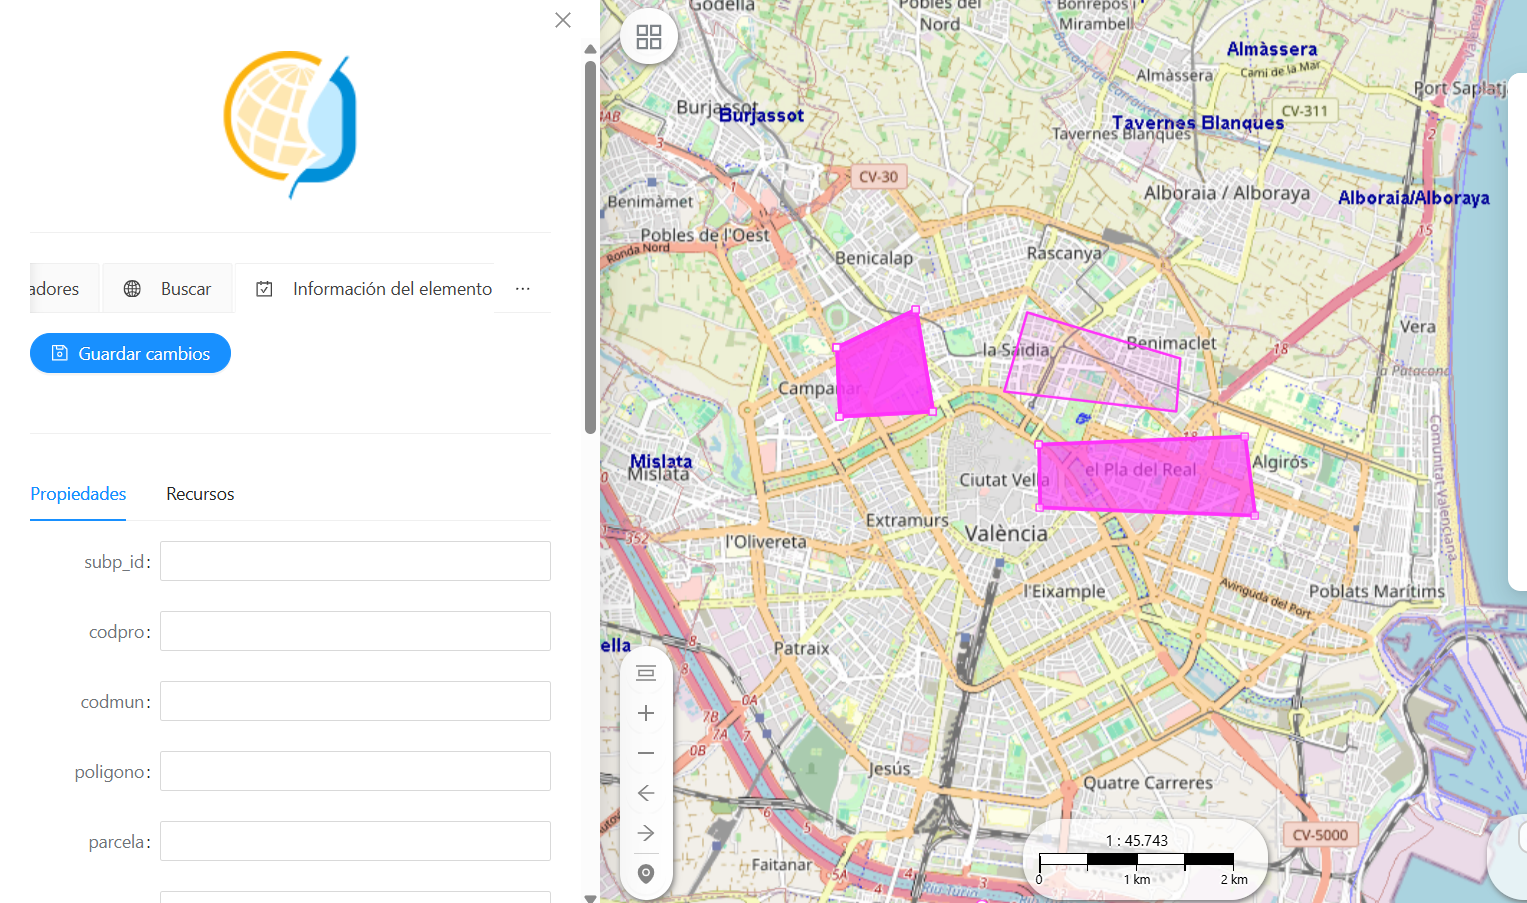Click the poligono text field
This screenshot has width=1527, height=903.
(355, 771)
